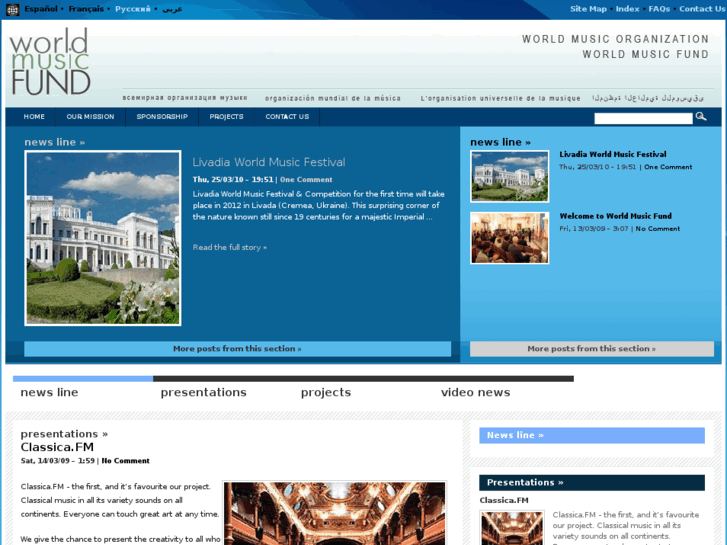Screen dimensions: 727x545
Task: Open the Classica.FM article title
Action: tap(57, 447)
